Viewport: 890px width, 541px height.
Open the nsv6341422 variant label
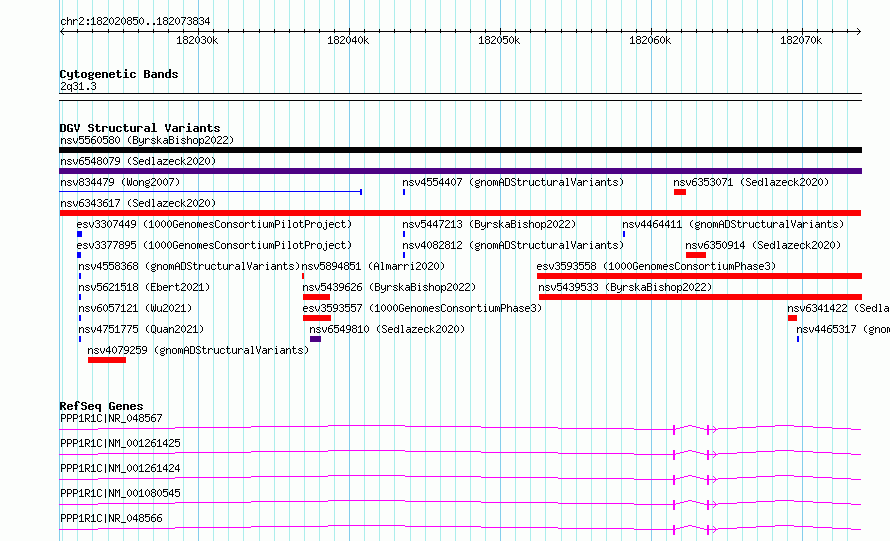[838, 308]
